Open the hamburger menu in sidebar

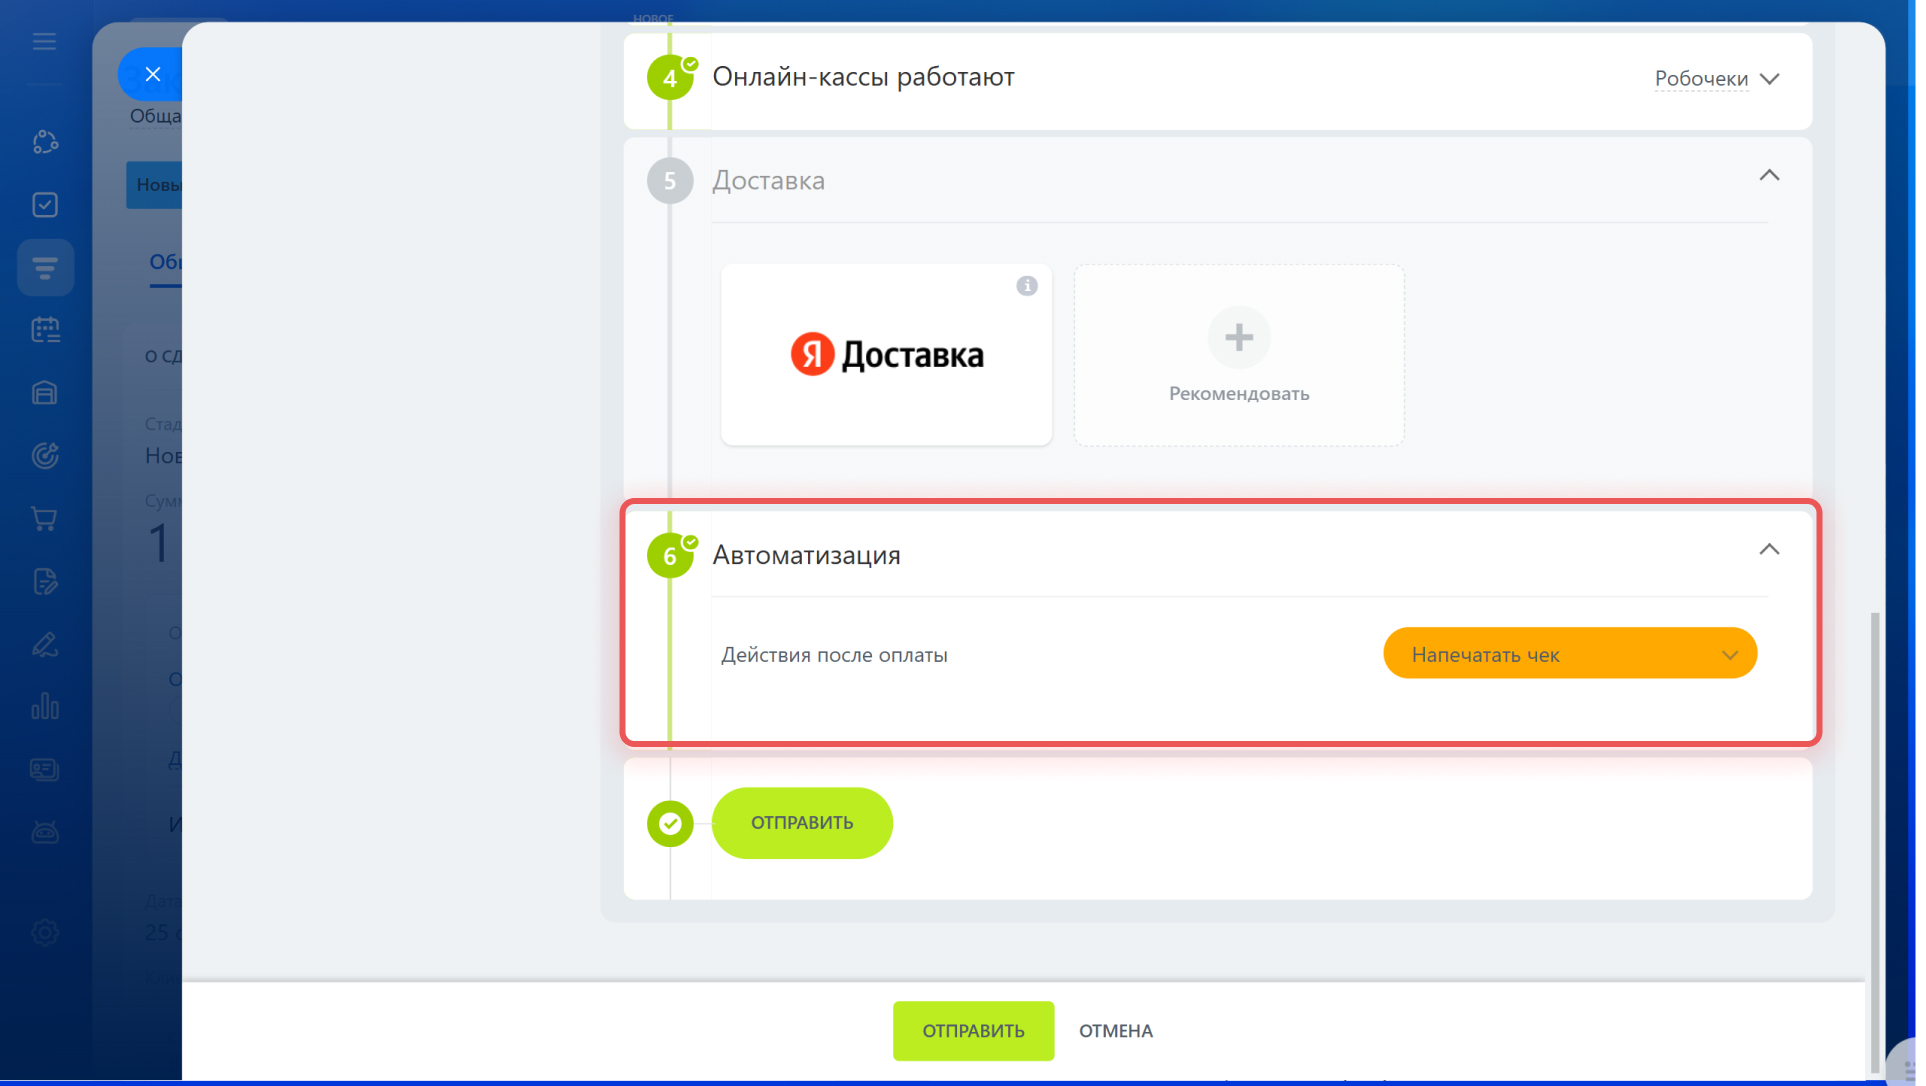click(x=44, y=42)
